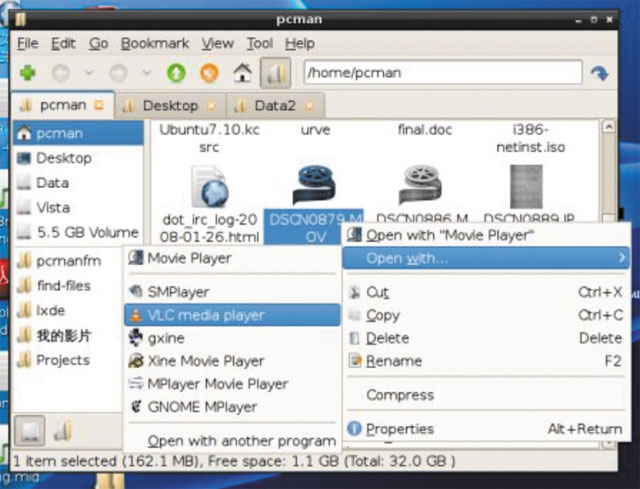Choose Movie Player in submenu
Image resolution: width=640 pixels, height=489 pixels.
point(232,258)
